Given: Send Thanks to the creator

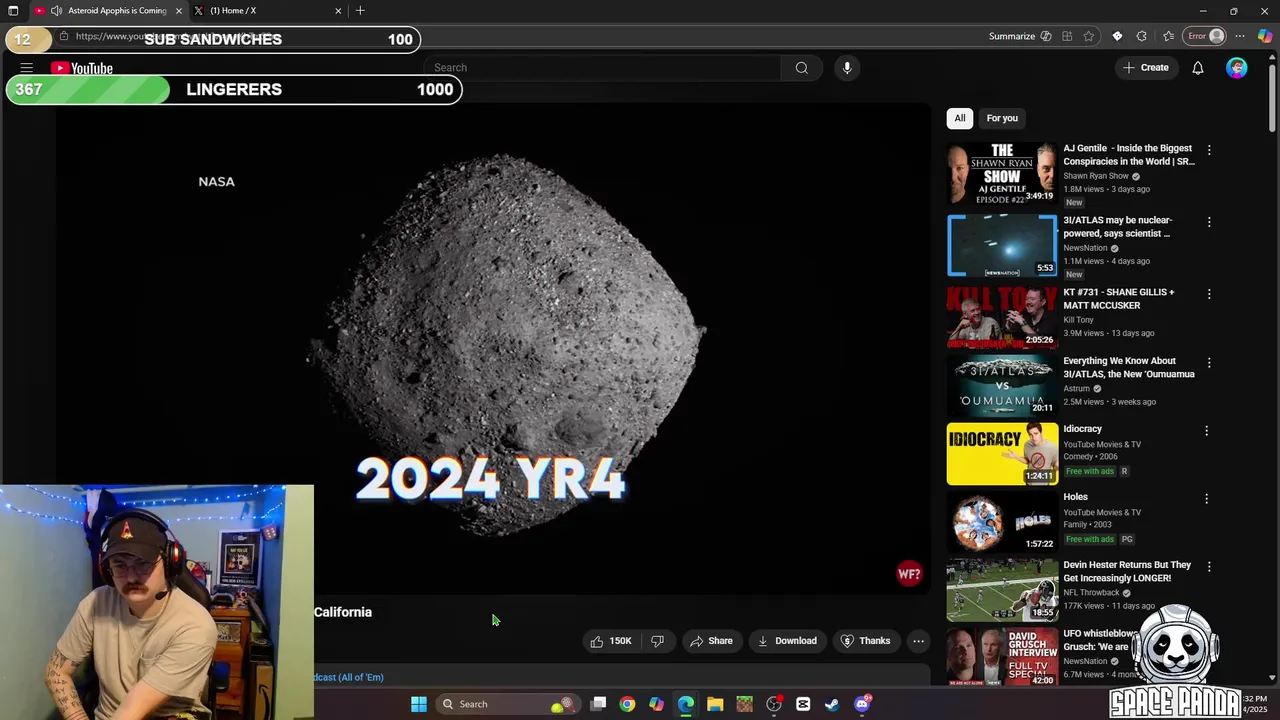Looking at the screenshot, I should (x=865, y=641).
